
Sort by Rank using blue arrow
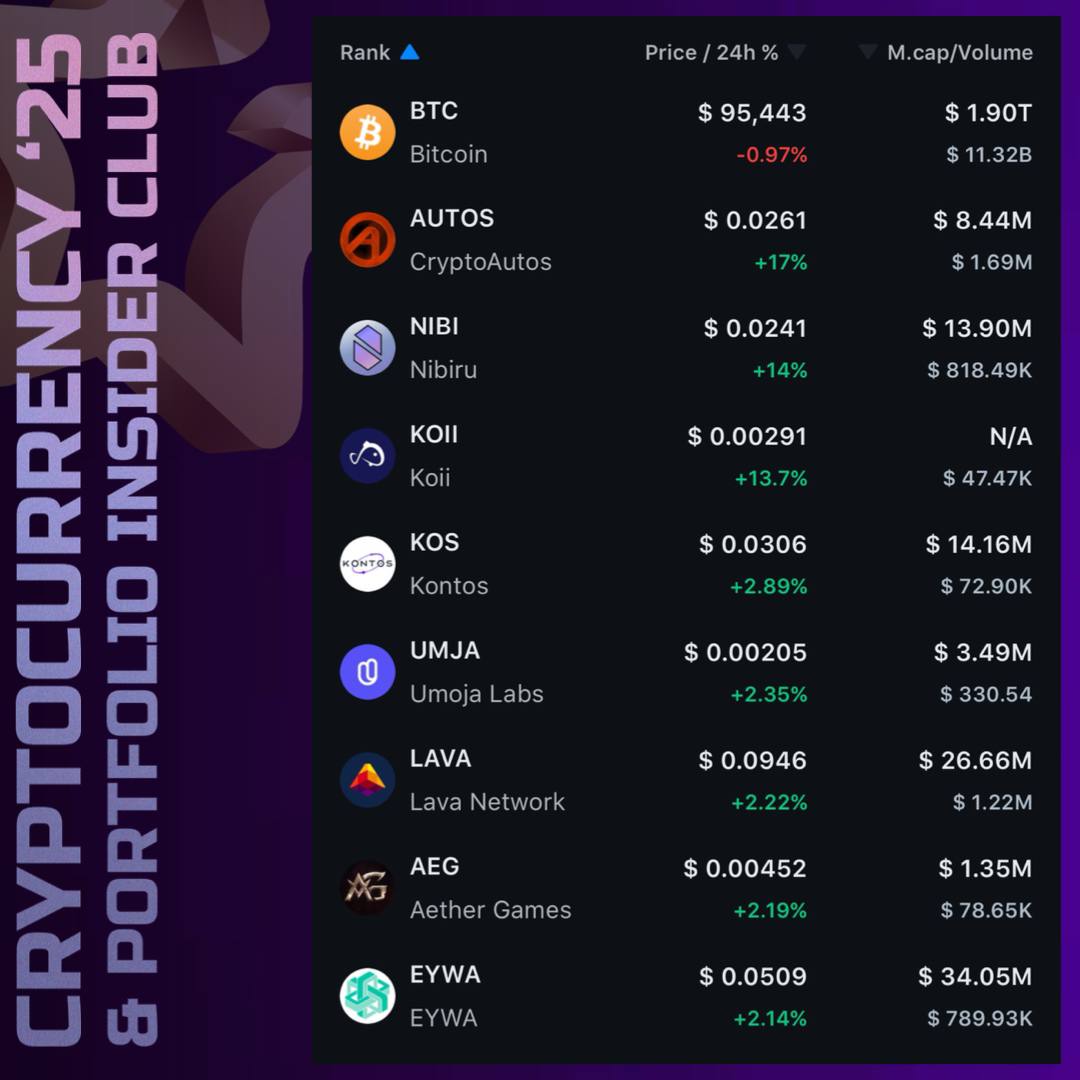coord(410,52)
